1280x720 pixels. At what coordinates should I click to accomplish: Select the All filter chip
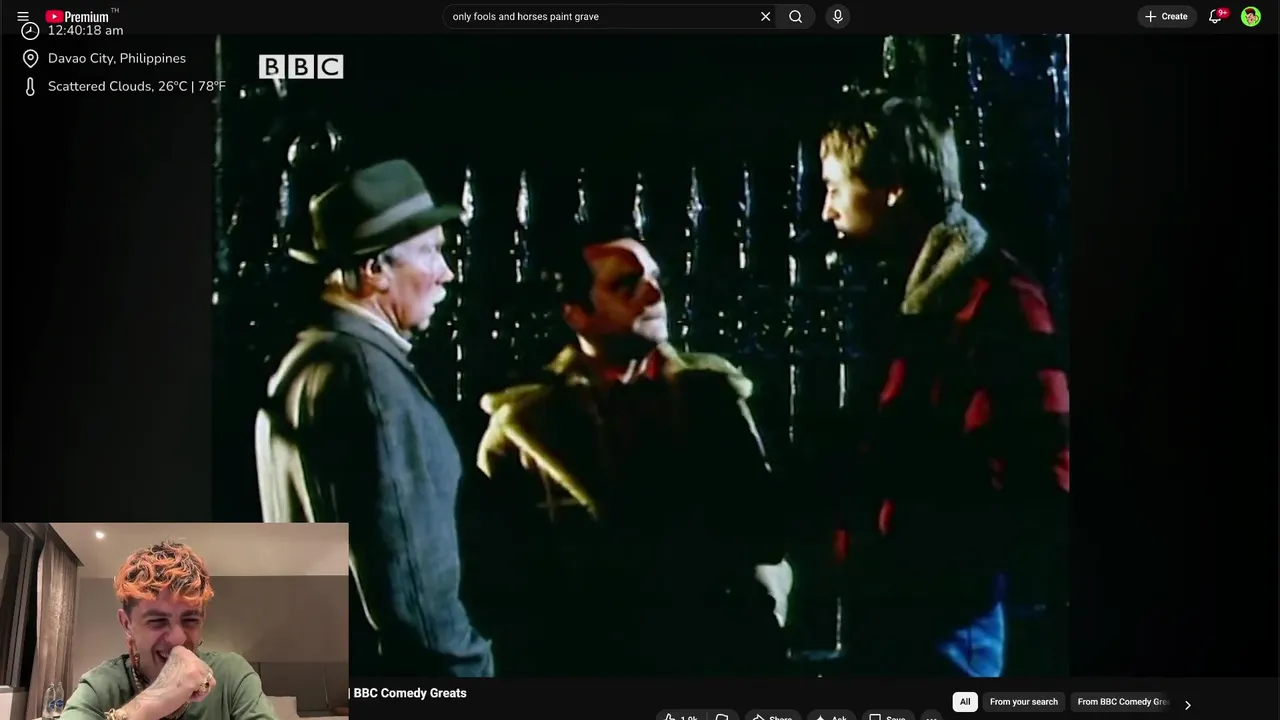(965, 702)
